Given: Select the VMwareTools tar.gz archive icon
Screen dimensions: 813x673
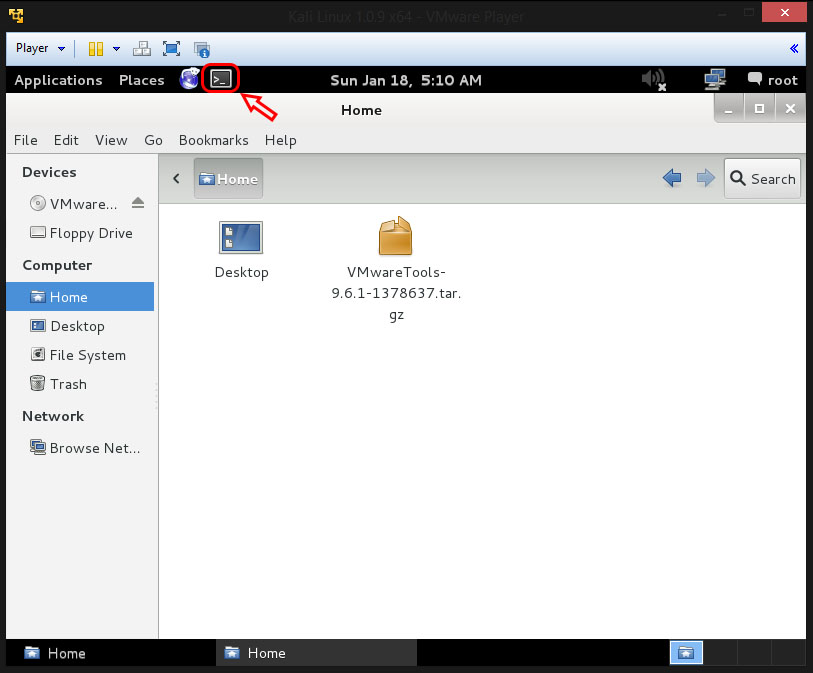Looking at the screenshot, I should point(396,236).
